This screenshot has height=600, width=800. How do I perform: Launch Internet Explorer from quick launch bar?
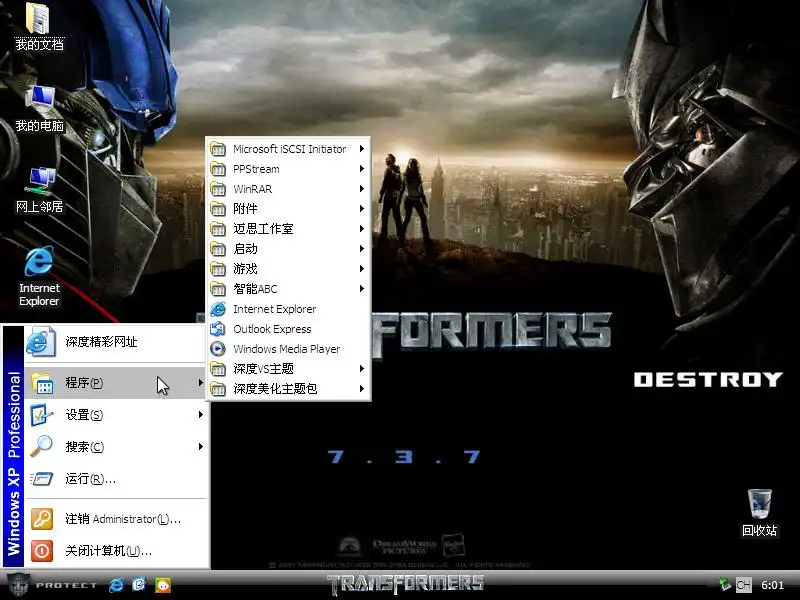[116, 585]
